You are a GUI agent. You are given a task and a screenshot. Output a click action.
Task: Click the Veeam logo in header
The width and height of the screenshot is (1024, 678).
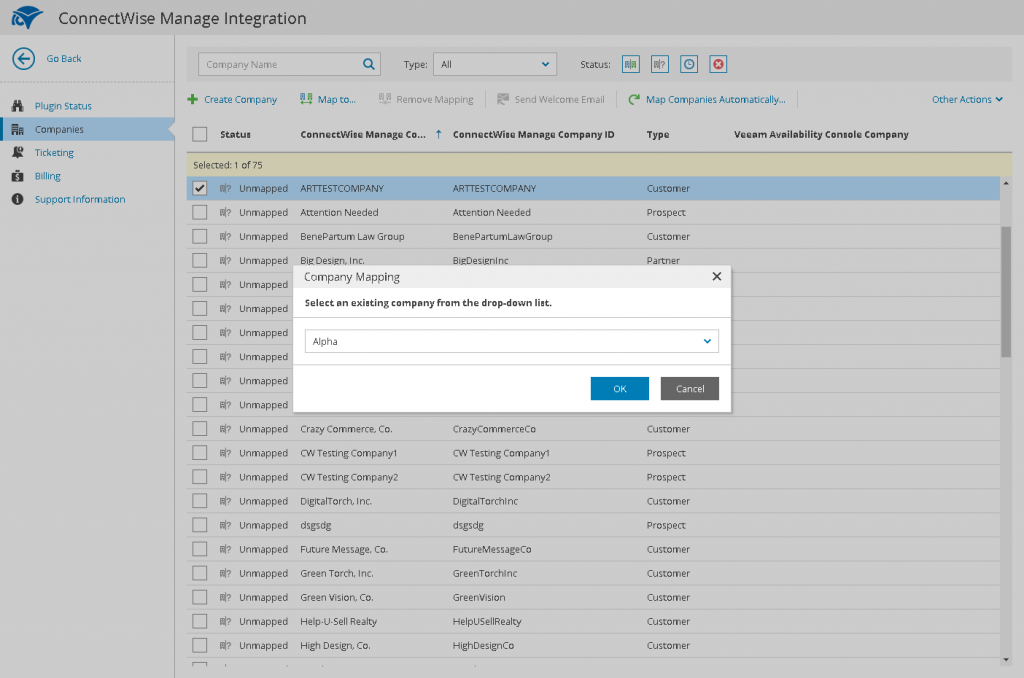(27, 18)
